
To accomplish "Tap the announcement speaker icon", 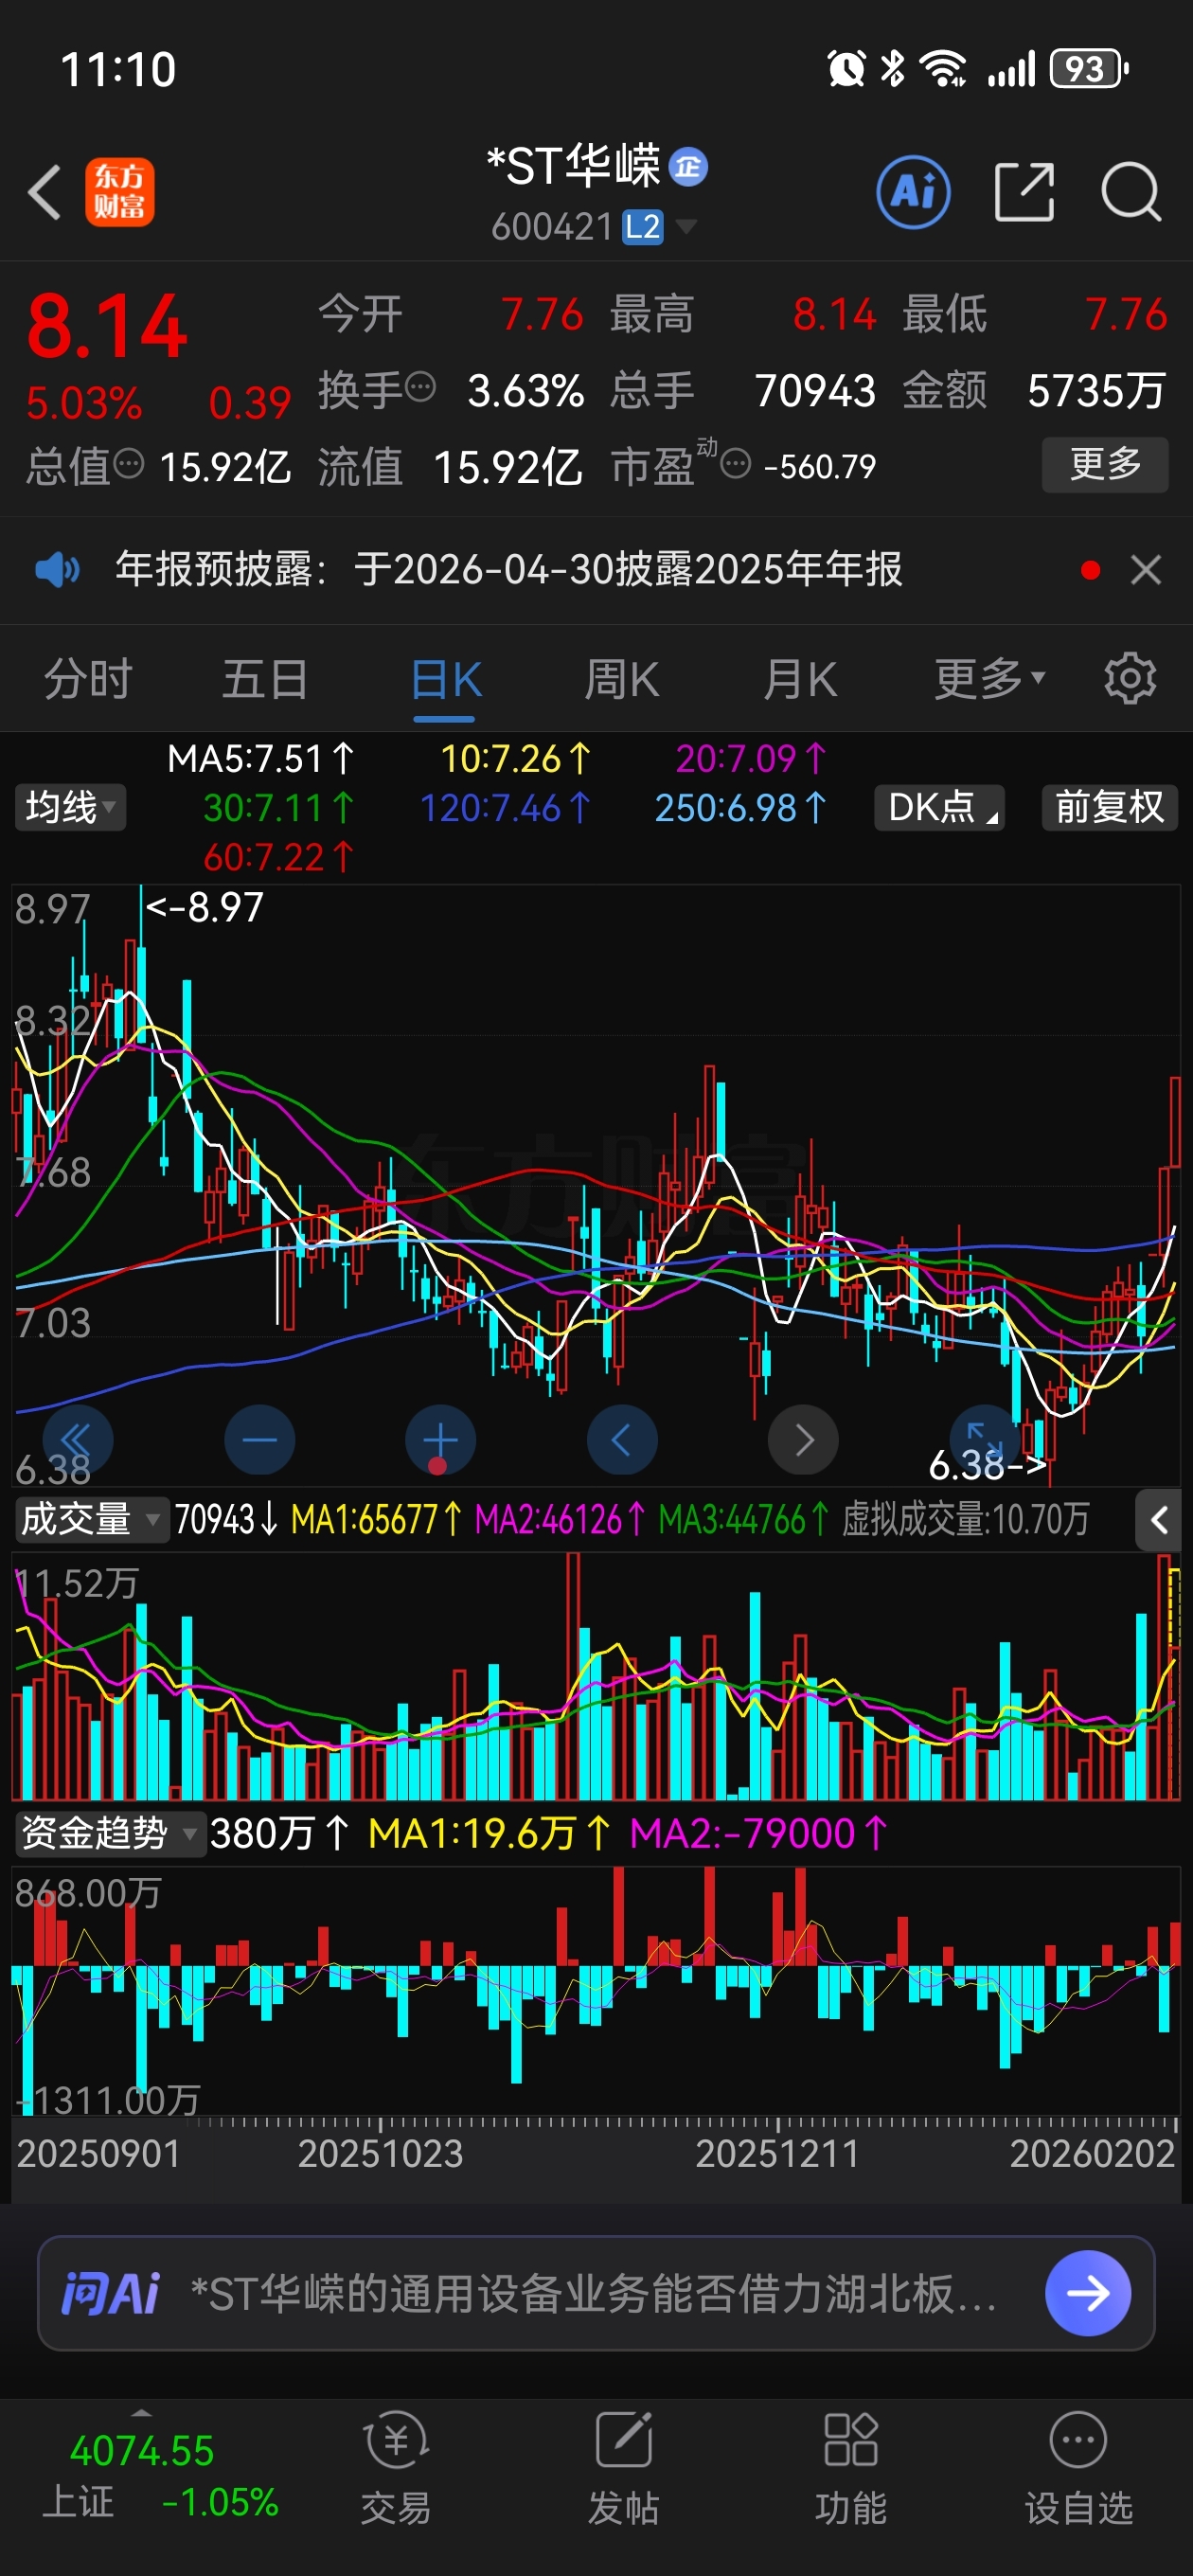I will 57,570.
